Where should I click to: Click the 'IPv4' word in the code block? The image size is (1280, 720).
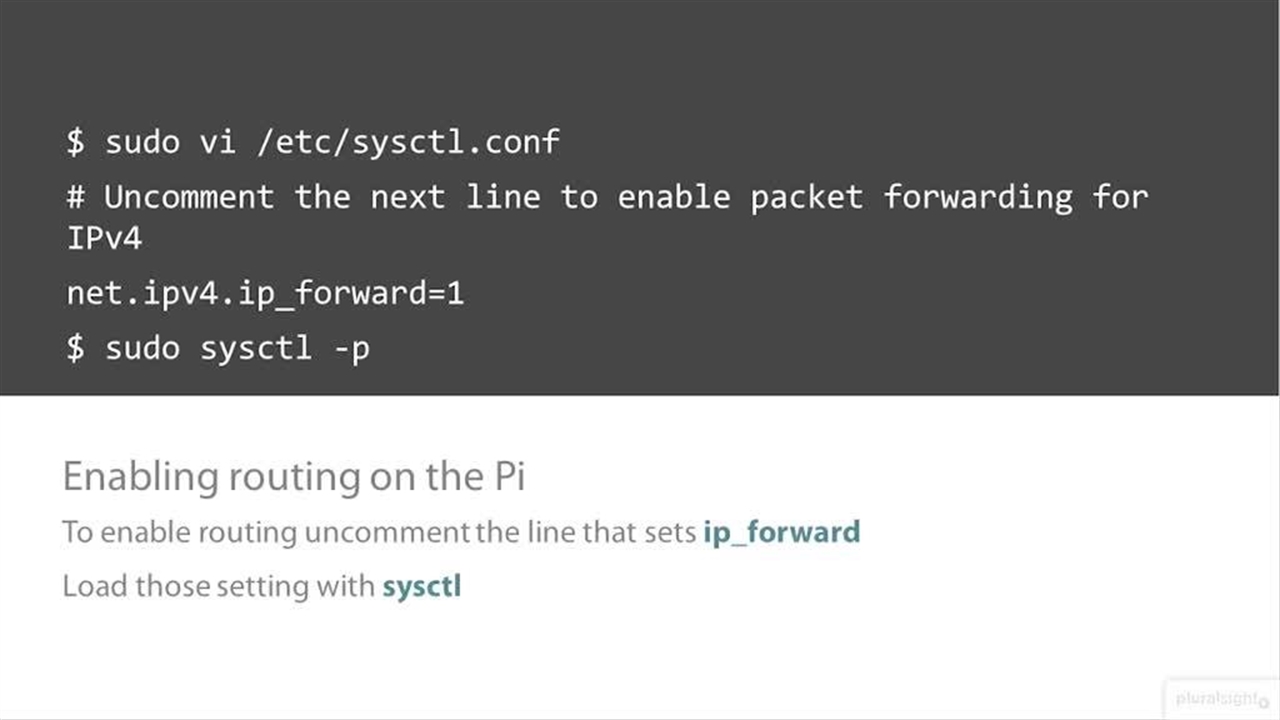click(x=104, y=239)
